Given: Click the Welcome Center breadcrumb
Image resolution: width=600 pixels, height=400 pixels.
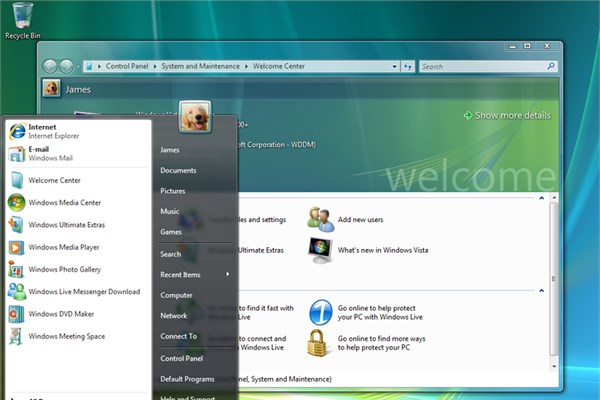Looking at the screenshot, I should [279, 66].
